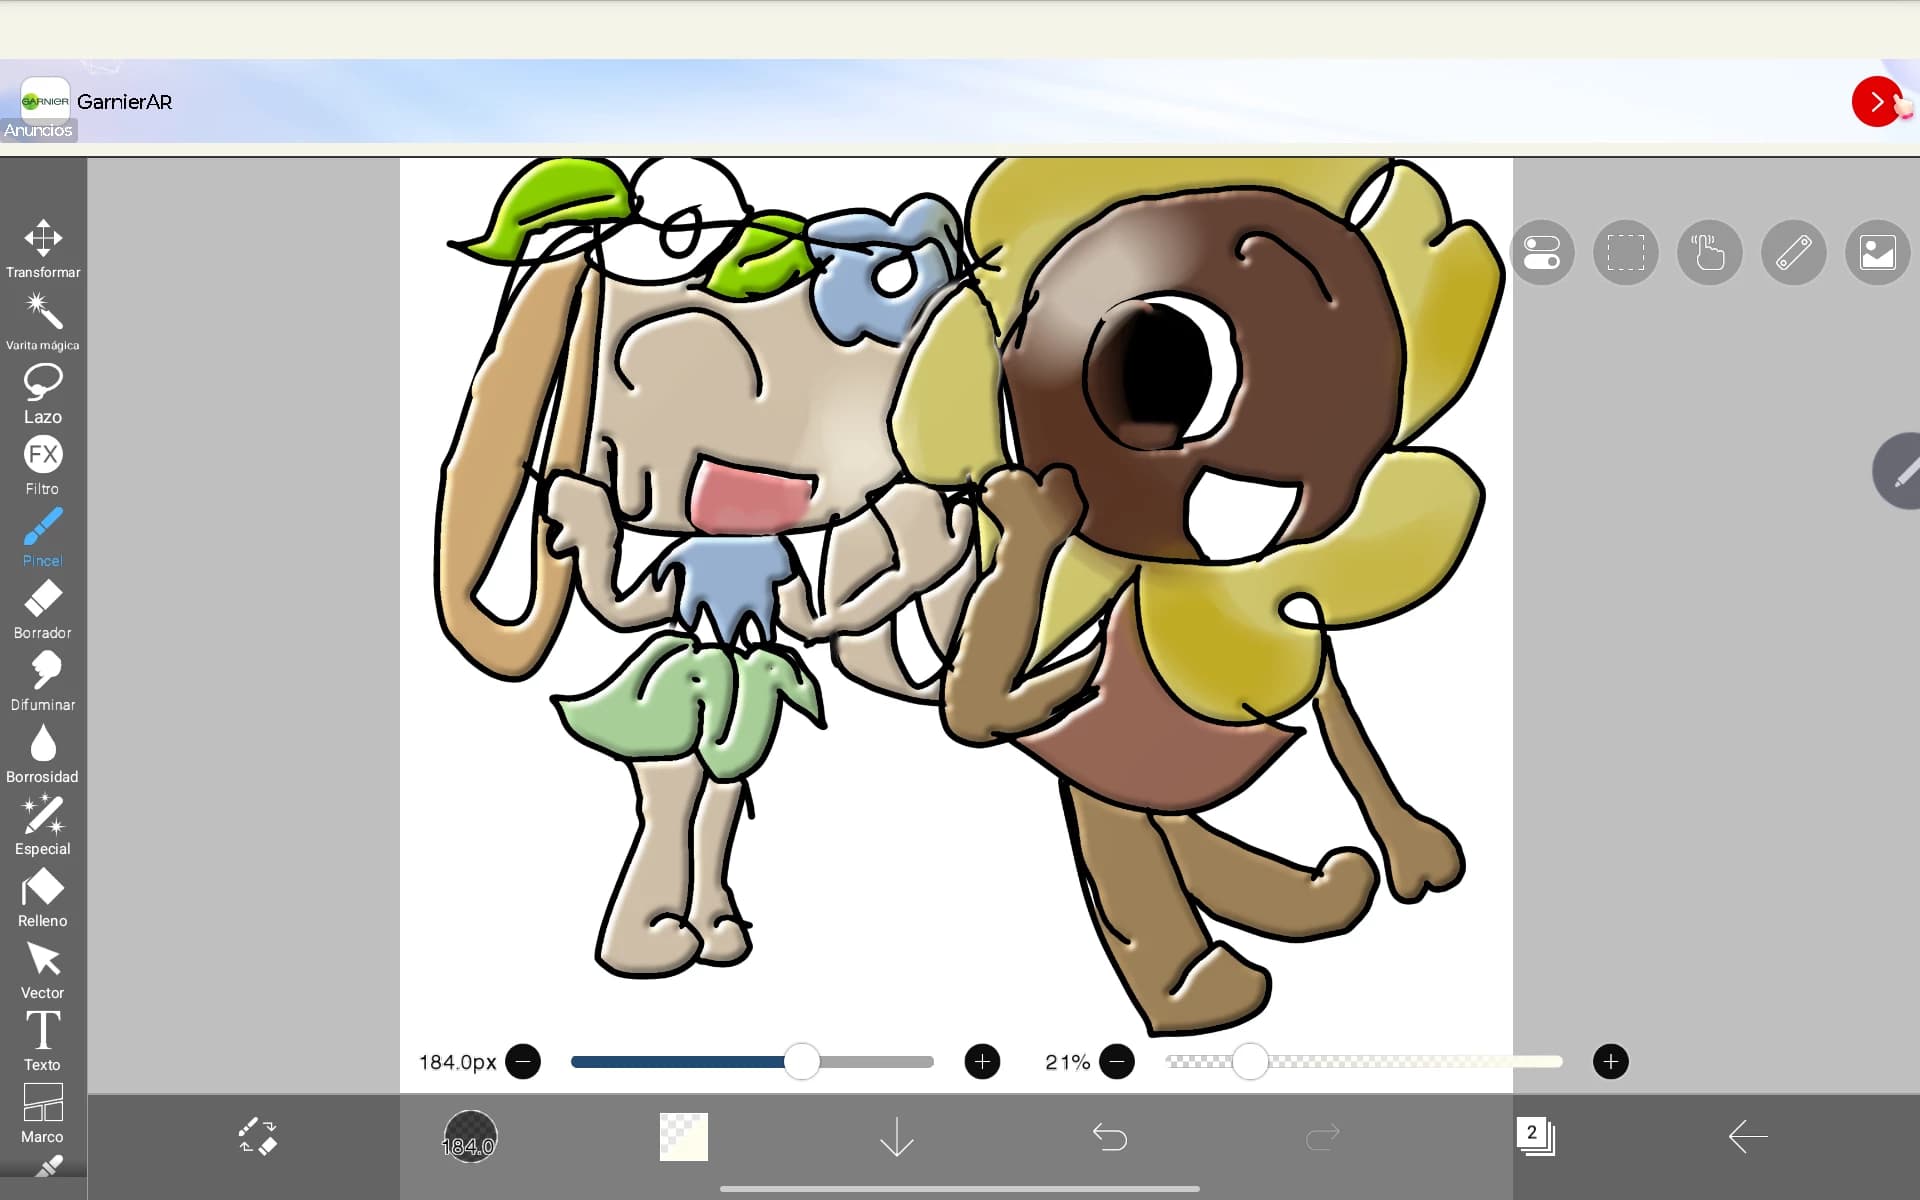Select the Lazo tool
This screenshot has width=1920, height=1200.
[43, 394]
